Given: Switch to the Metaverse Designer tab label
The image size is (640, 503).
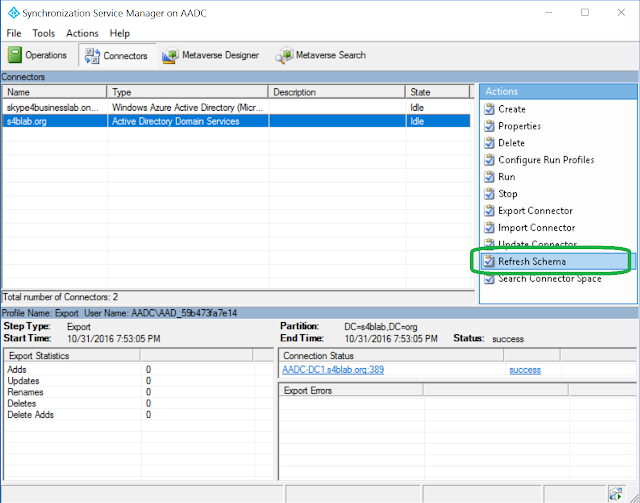Looking at the screenshot, I should [x=220, y=55].
